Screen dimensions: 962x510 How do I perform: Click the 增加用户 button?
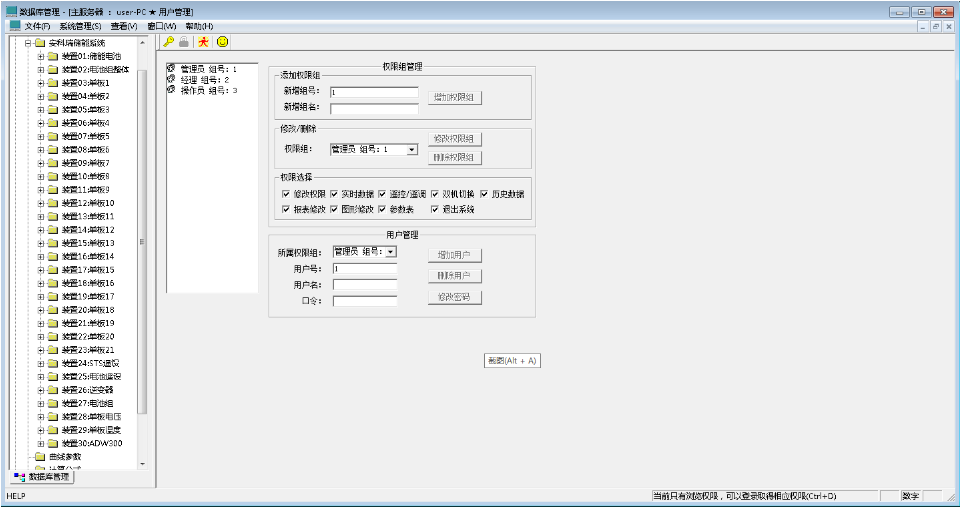pyautogui.click(x=455, y=255)
